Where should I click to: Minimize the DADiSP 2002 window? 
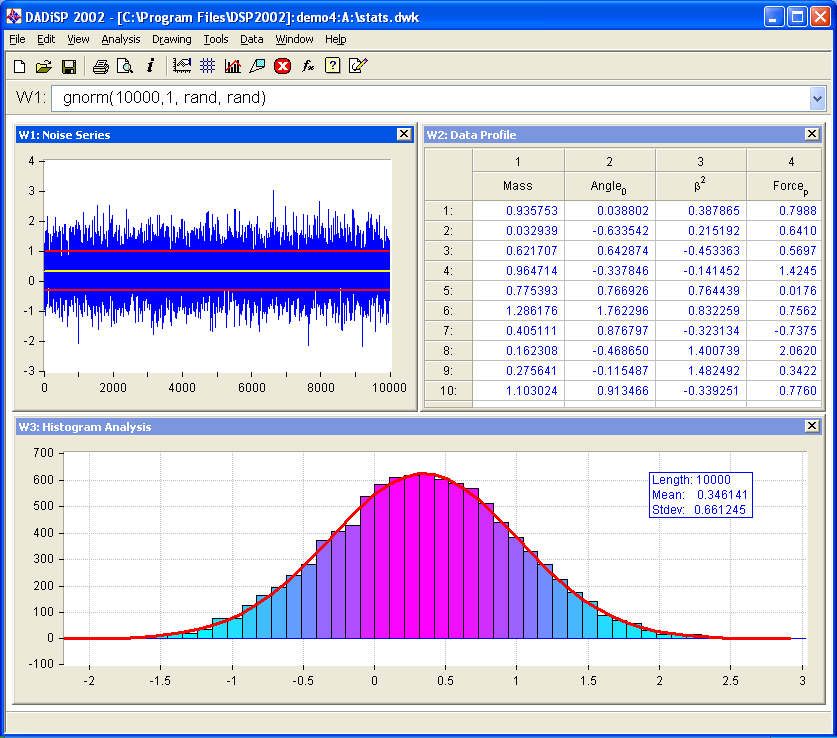tap(773, 17)
